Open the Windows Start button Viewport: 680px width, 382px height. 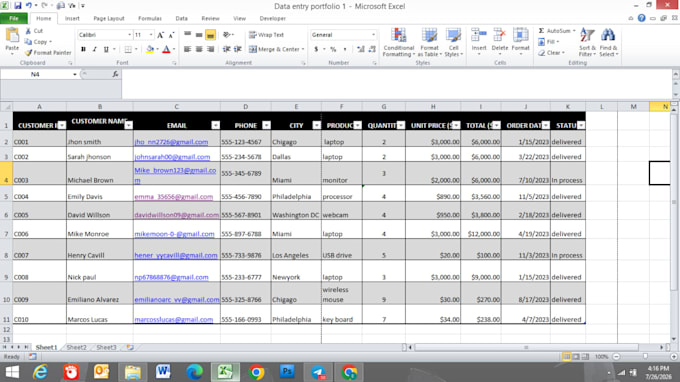point(12,372)
